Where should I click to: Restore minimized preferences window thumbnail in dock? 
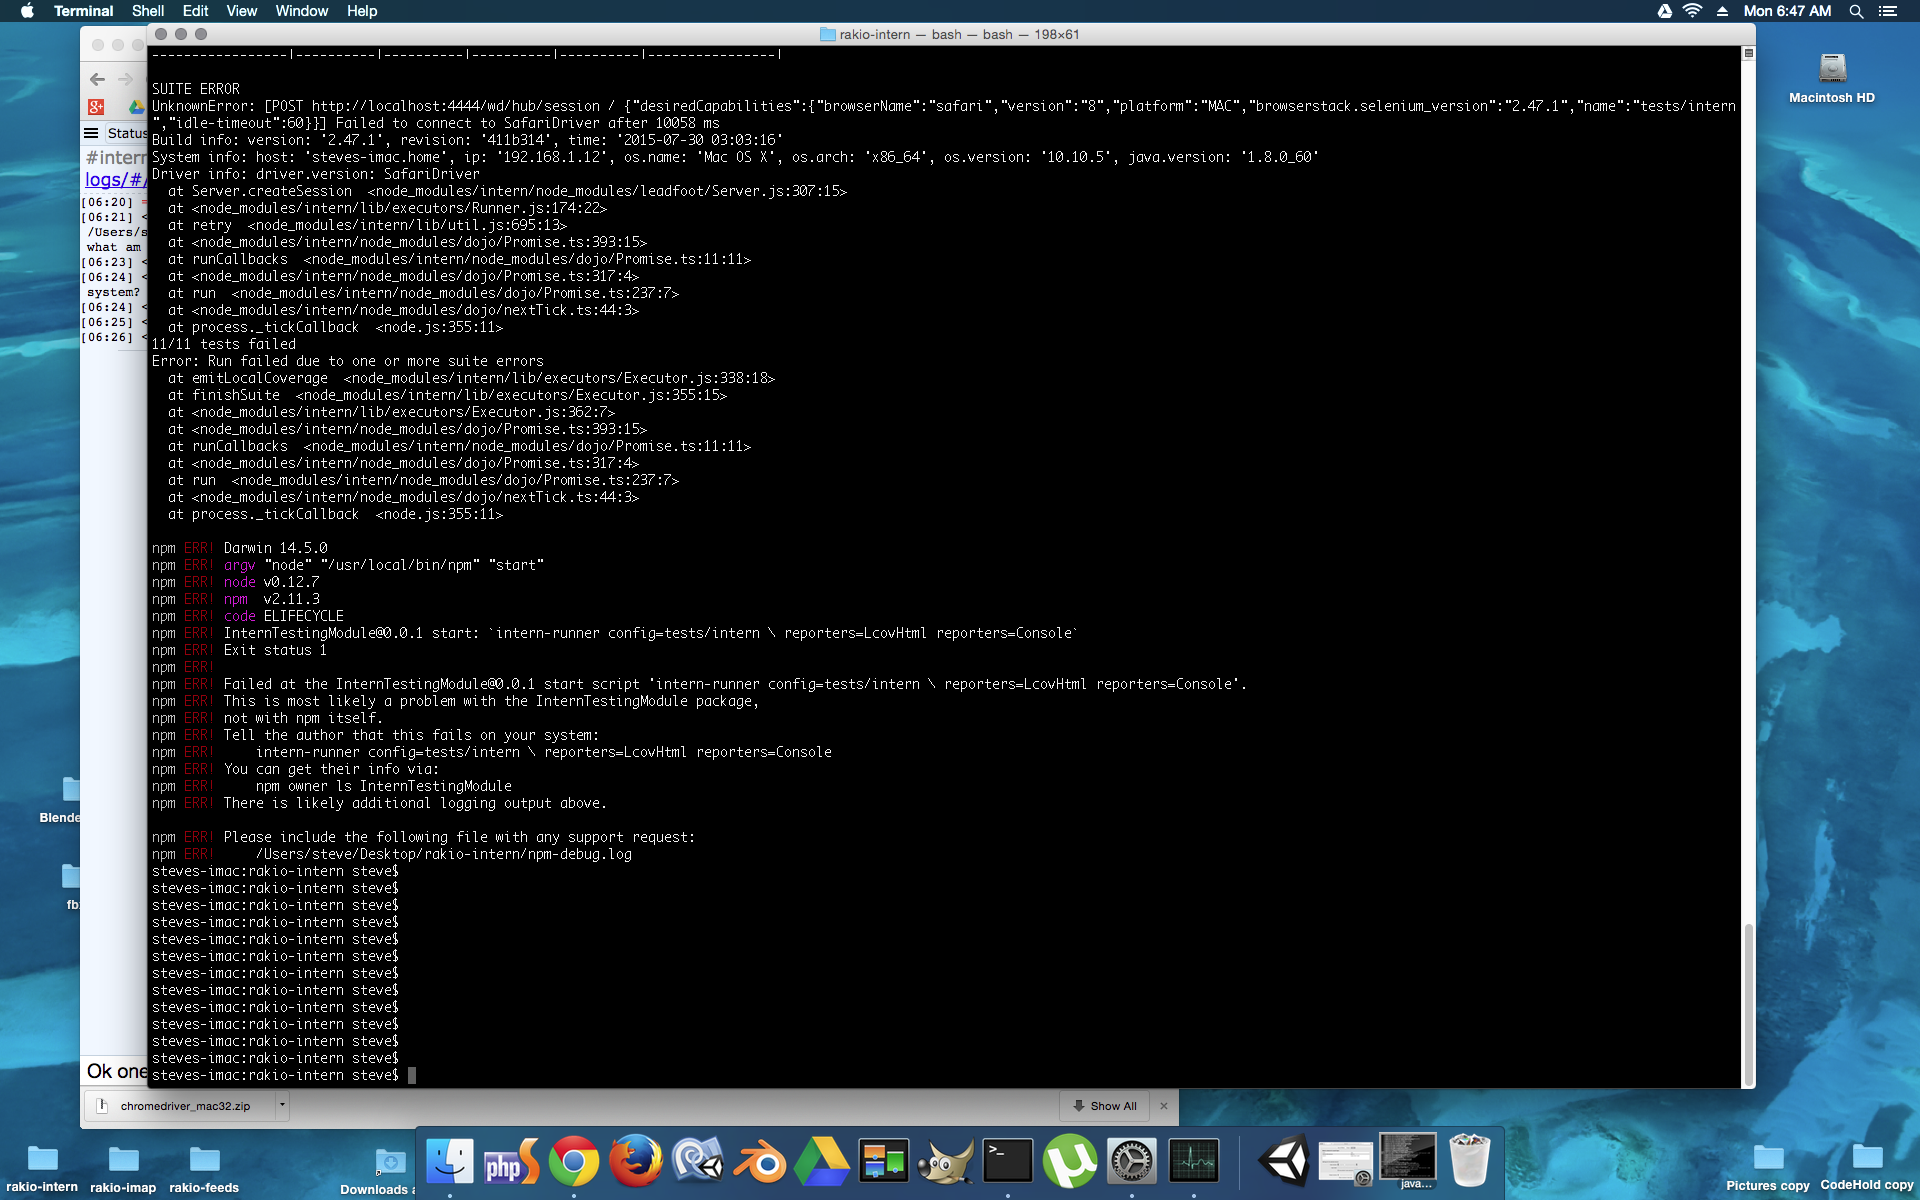(1346, 1164)
